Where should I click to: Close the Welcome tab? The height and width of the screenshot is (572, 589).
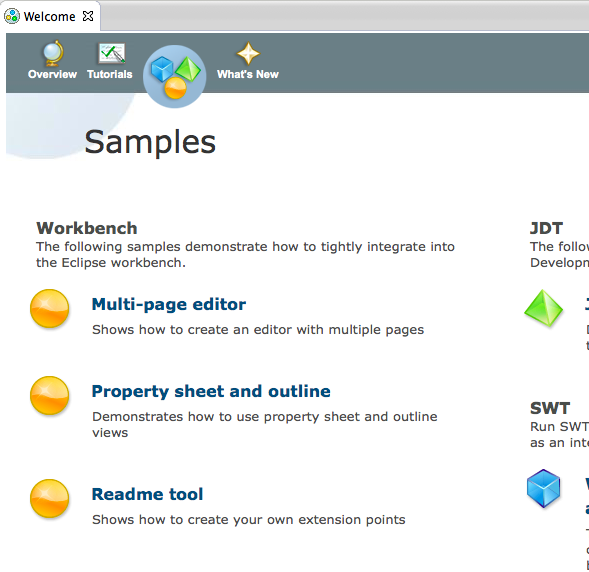(x=88, y=16)
